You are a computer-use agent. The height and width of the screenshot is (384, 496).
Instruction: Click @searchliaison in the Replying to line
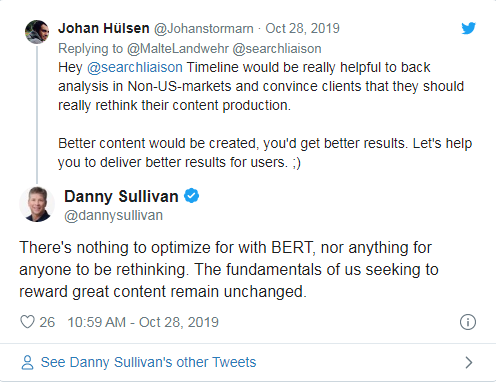[277, 49]
